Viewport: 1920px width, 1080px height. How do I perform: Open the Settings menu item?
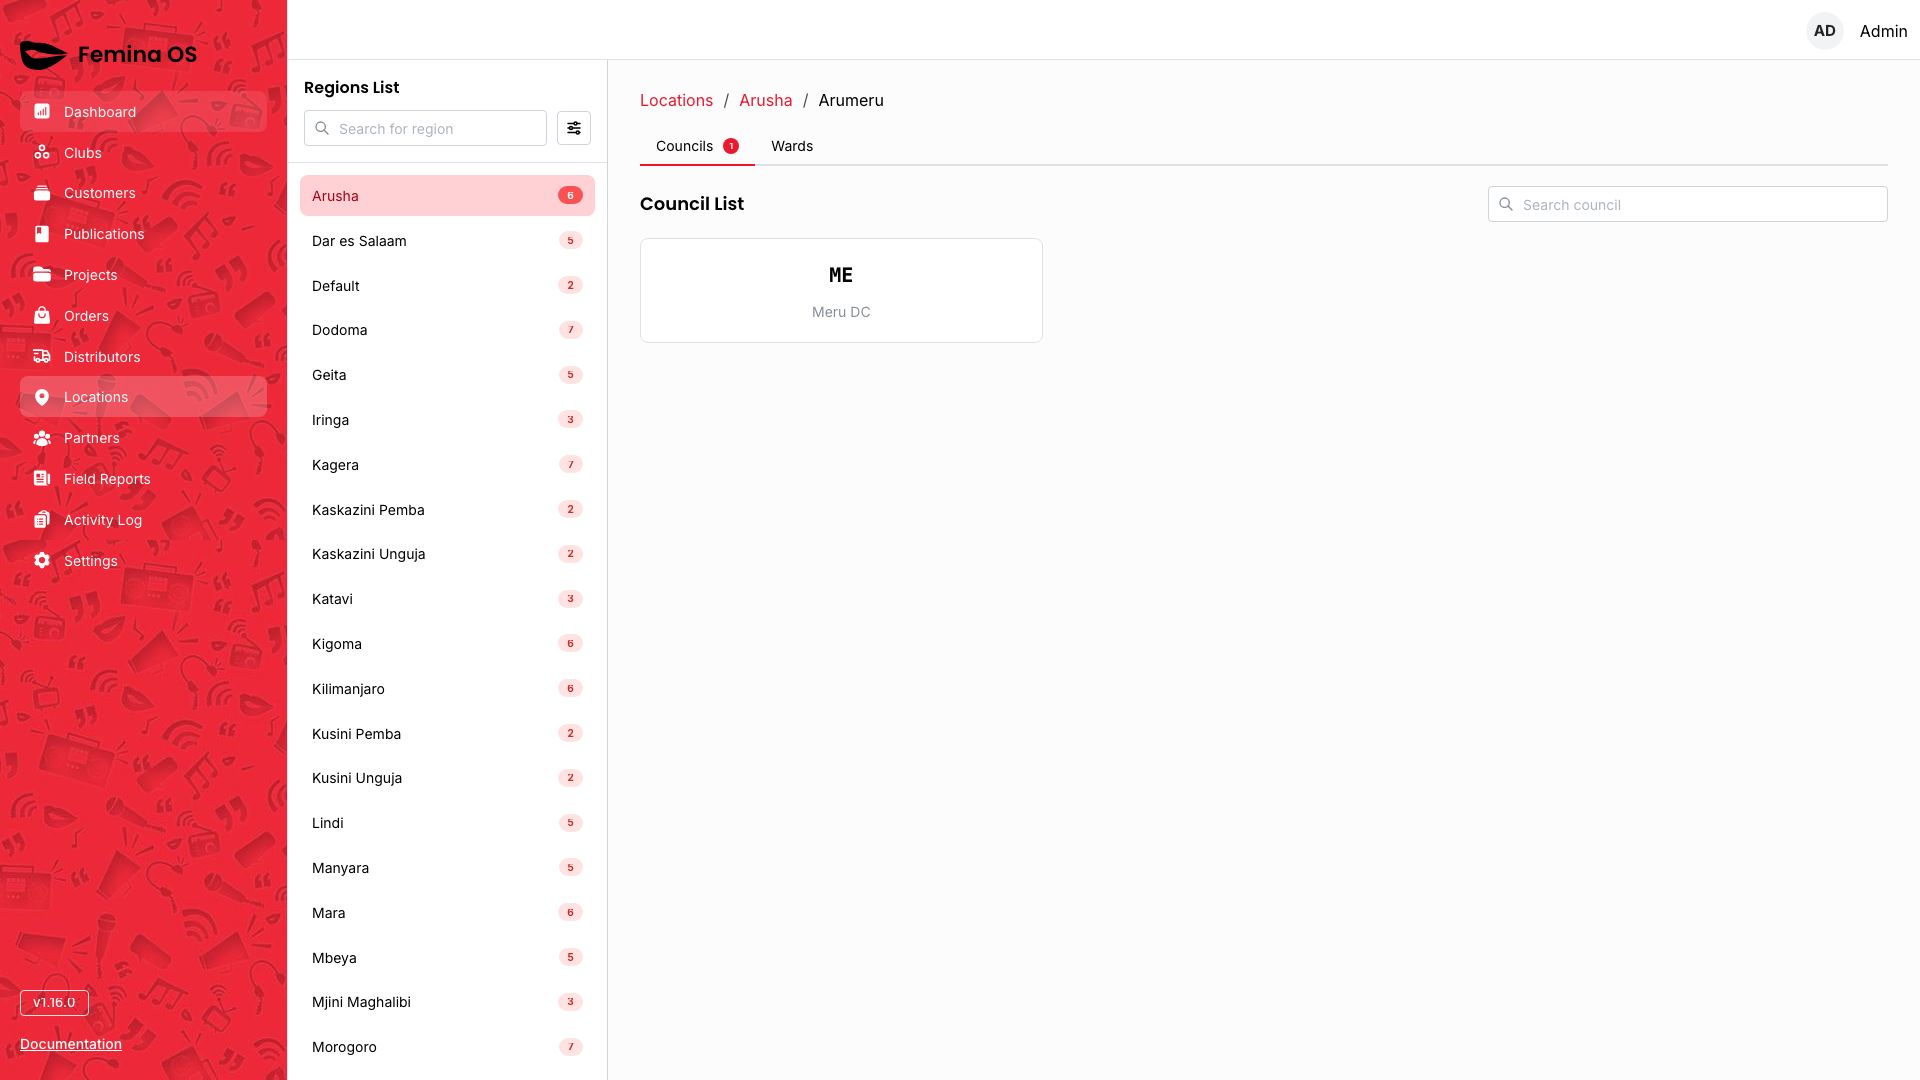143,560
